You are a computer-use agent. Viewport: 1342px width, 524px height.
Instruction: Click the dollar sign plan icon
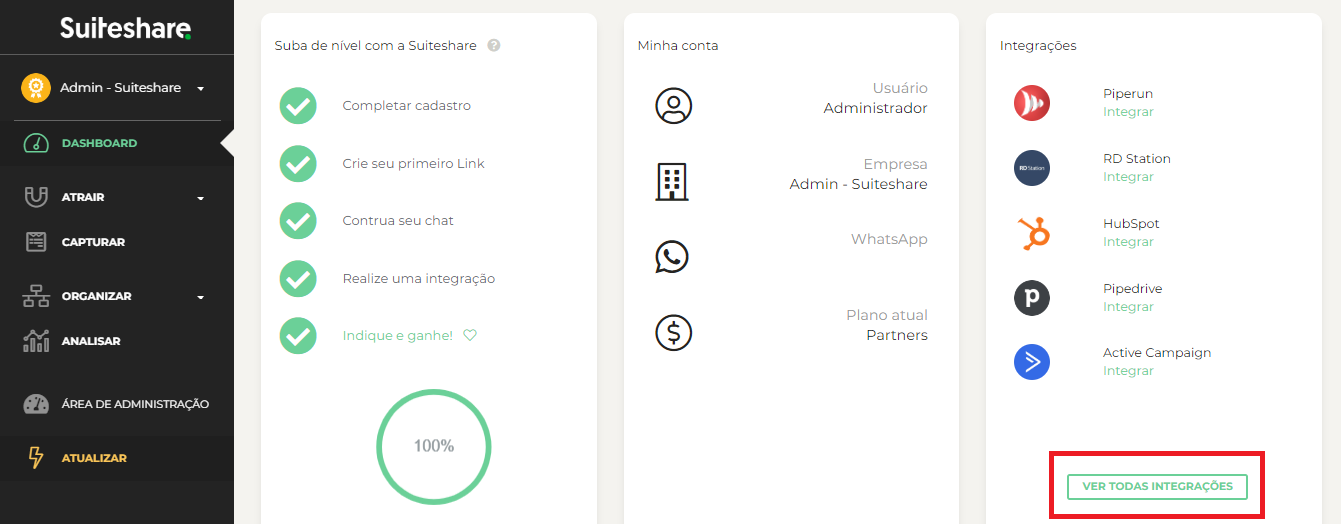point(673,332)
